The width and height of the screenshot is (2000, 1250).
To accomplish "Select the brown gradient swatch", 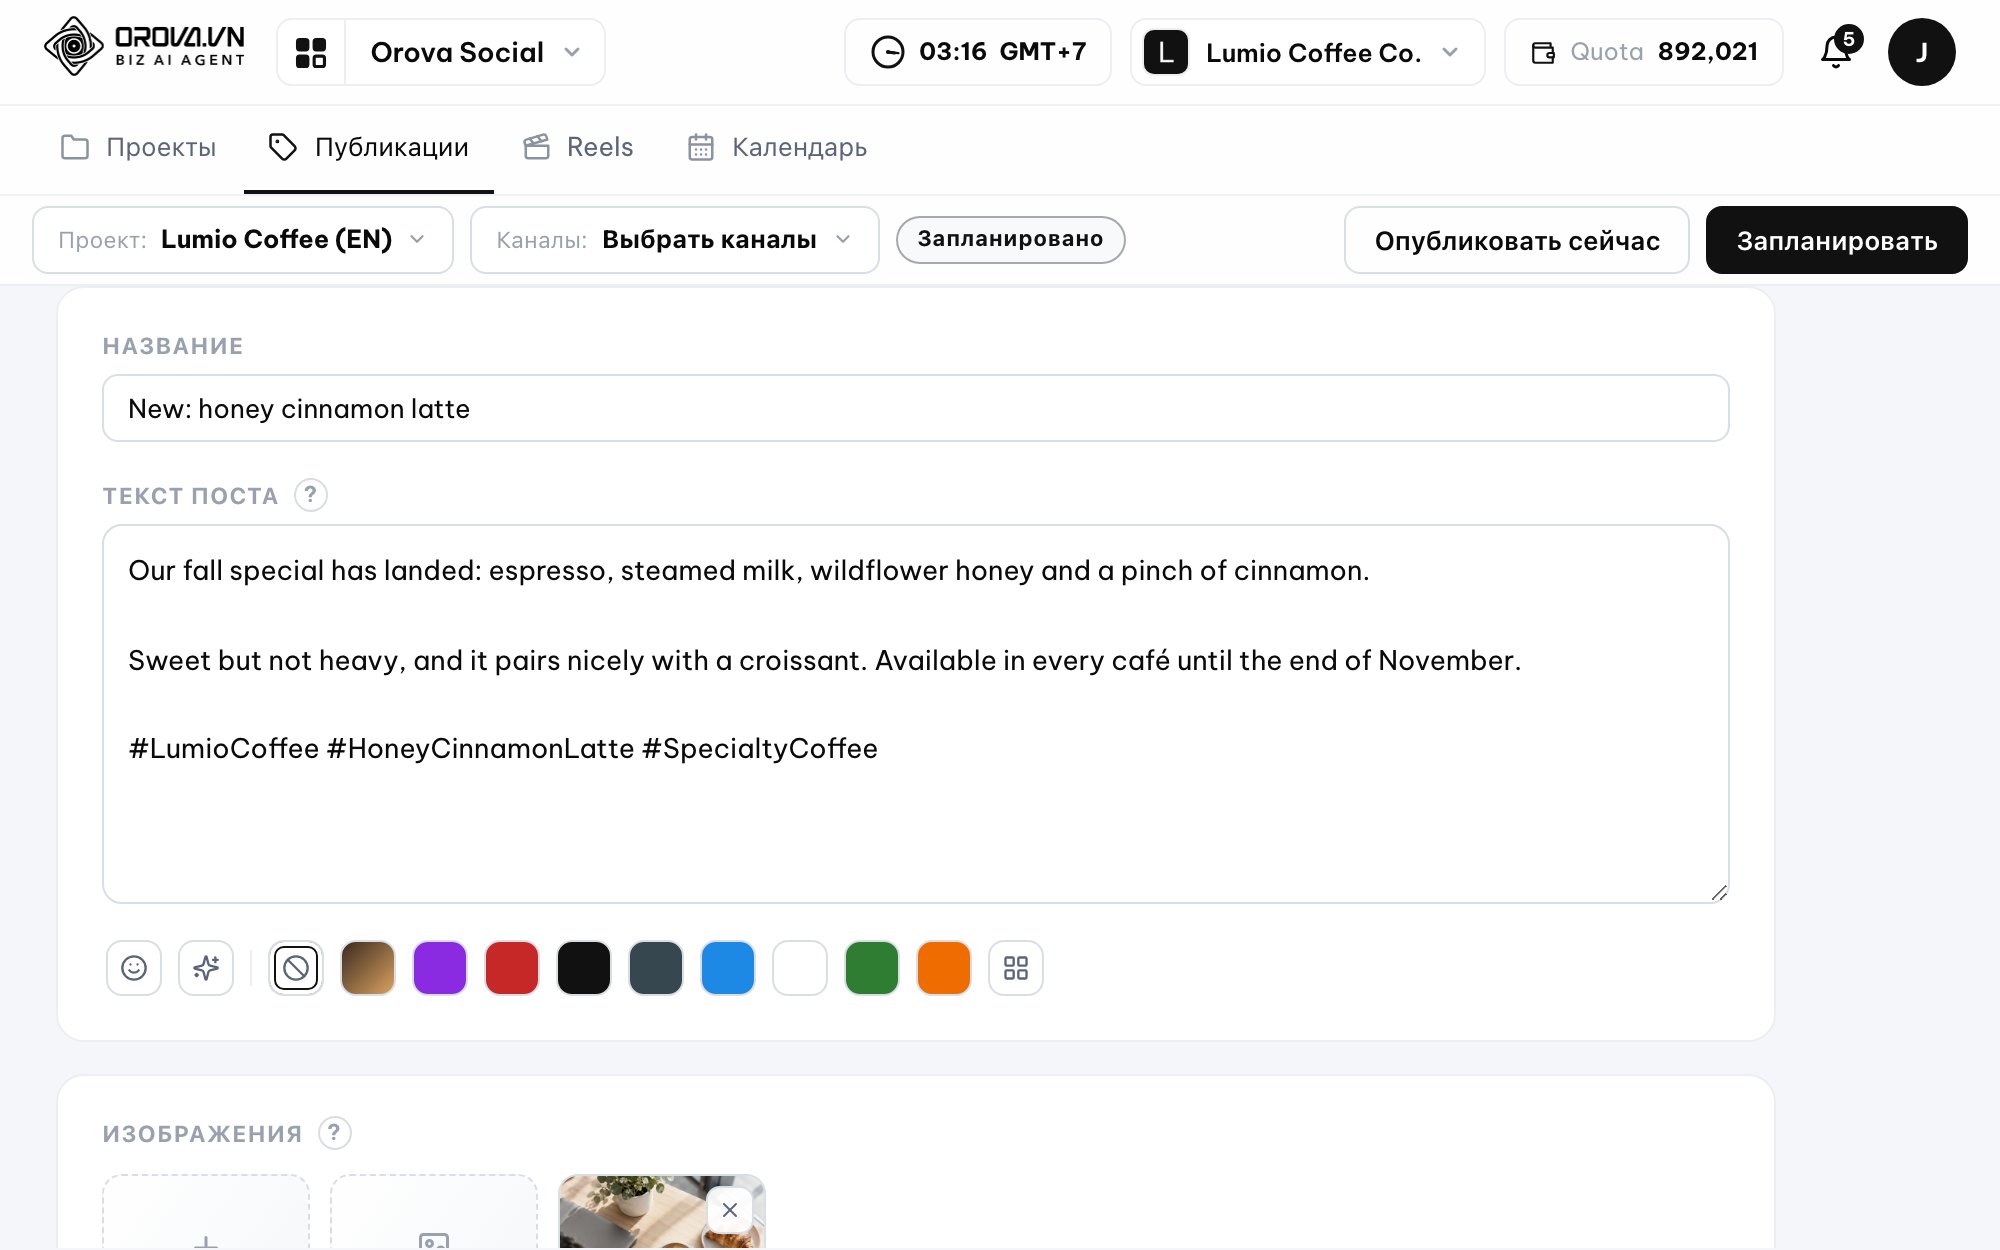I will click(368, 968).
